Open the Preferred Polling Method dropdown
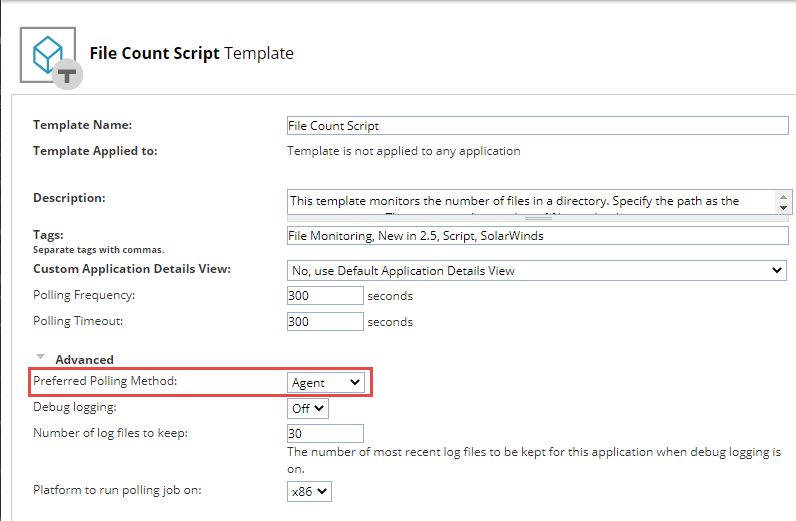This screenshot has height=521, width=796. 325,382
